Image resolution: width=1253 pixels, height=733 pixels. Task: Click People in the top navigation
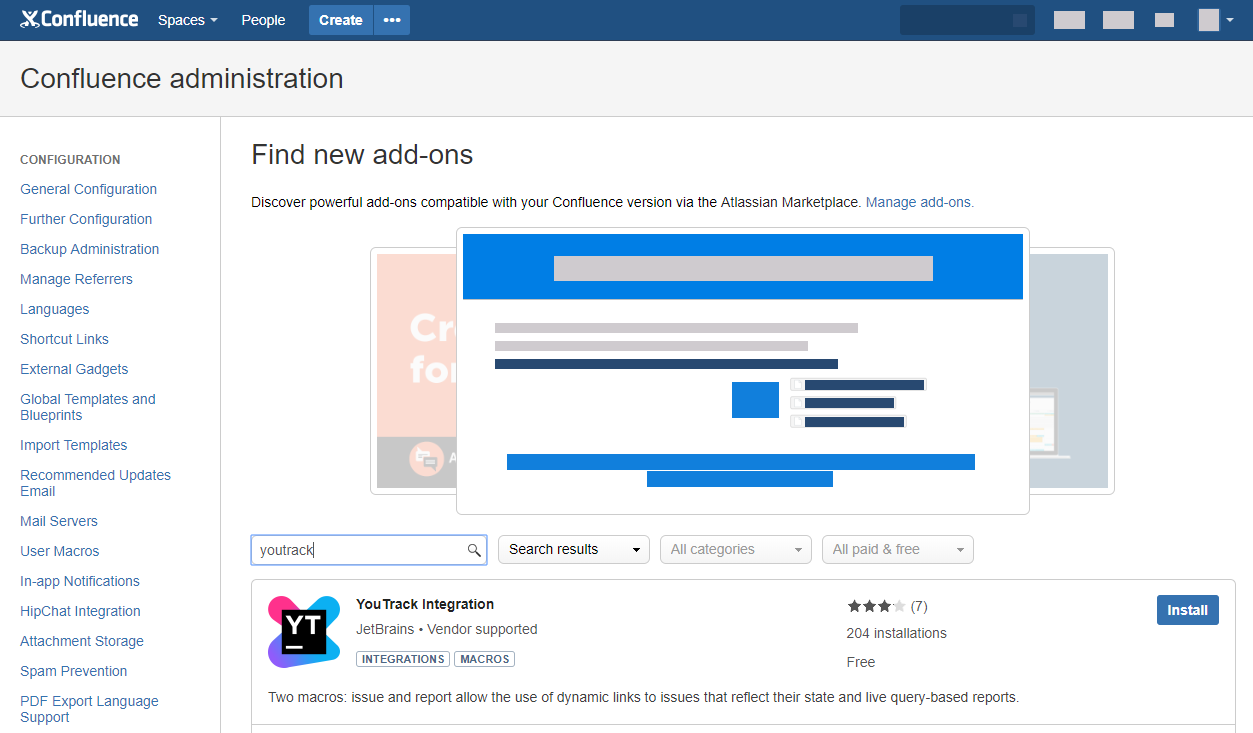[x=262, y=19]
